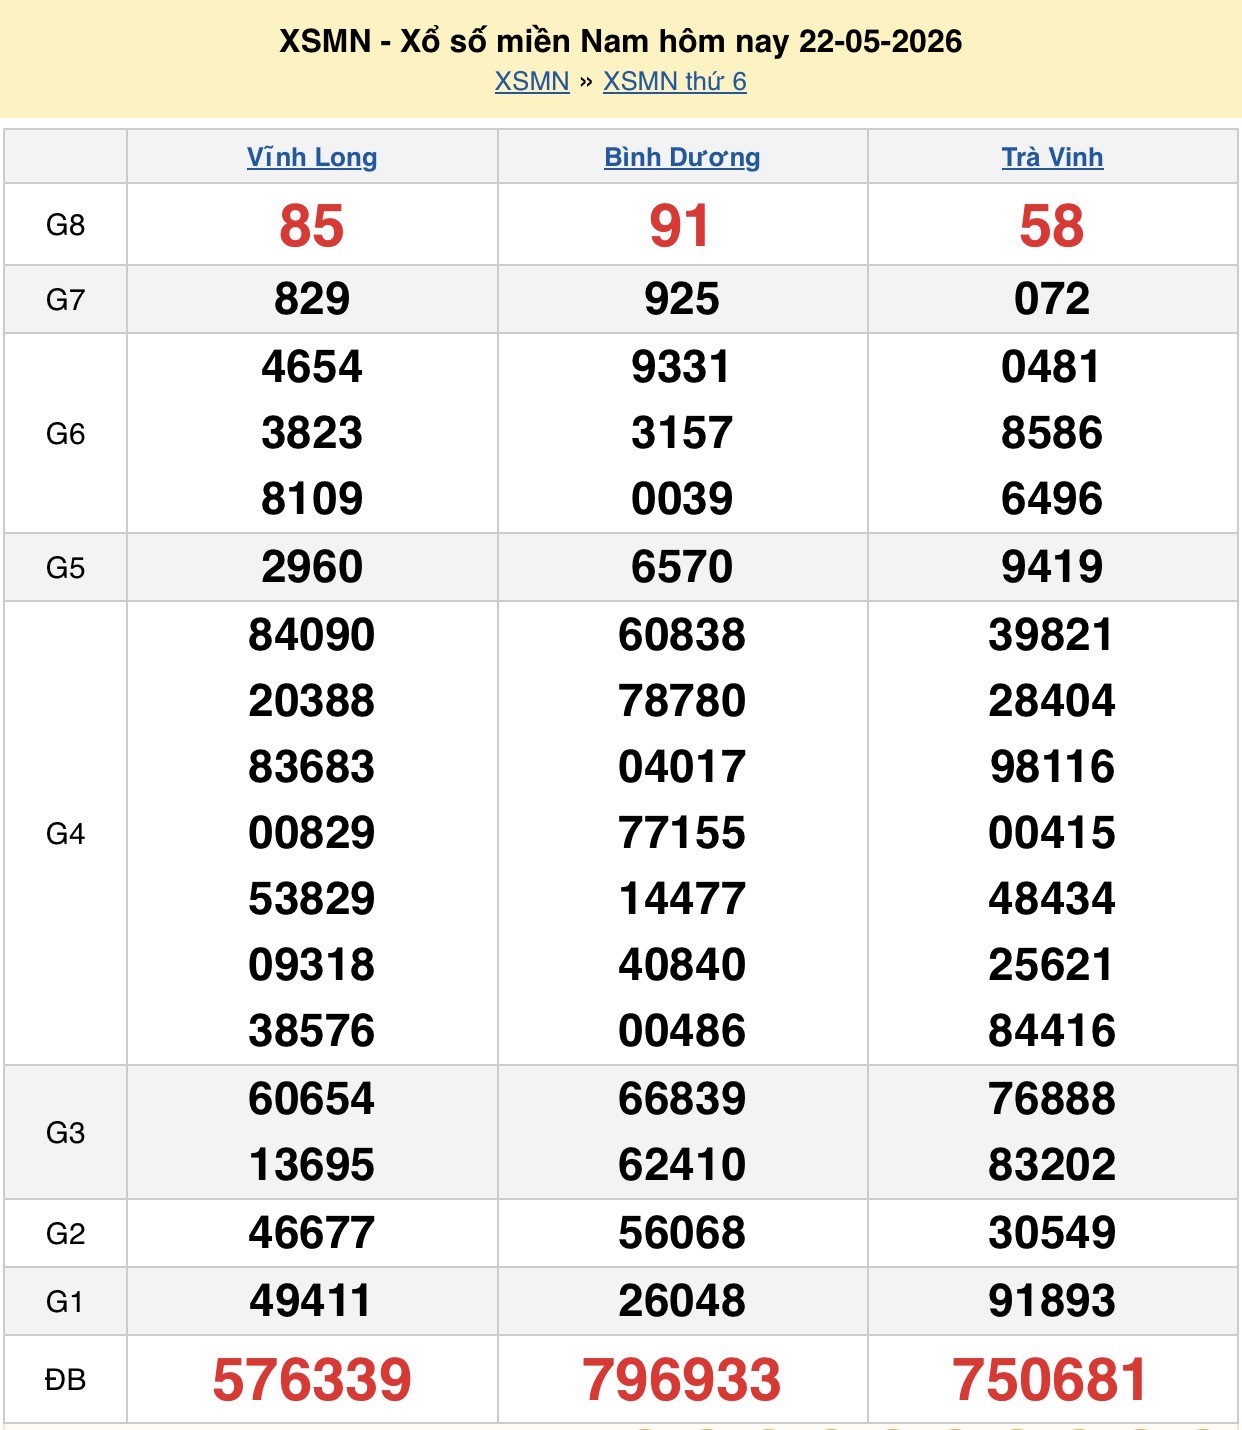Click G4 number 20388
The image size is (1242, 1430).
[x=312, y=701]
